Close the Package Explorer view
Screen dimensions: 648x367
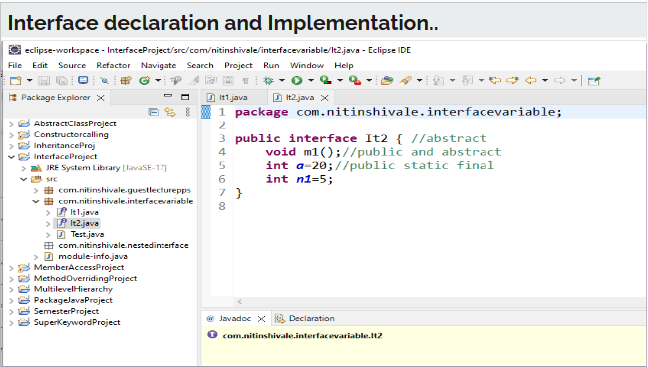(x=100, y=98)
